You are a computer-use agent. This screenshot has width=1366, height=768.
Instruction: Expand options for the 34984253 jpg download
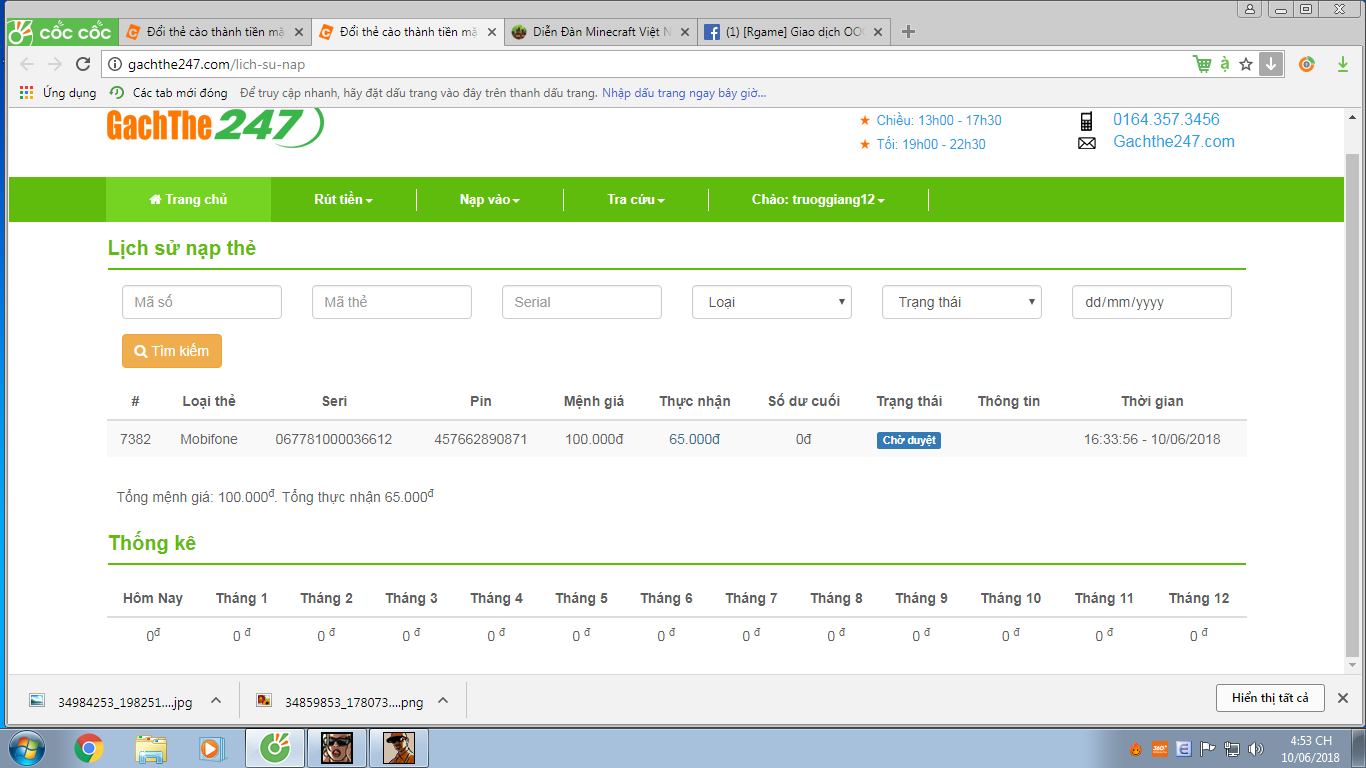[x=215, y=701]
